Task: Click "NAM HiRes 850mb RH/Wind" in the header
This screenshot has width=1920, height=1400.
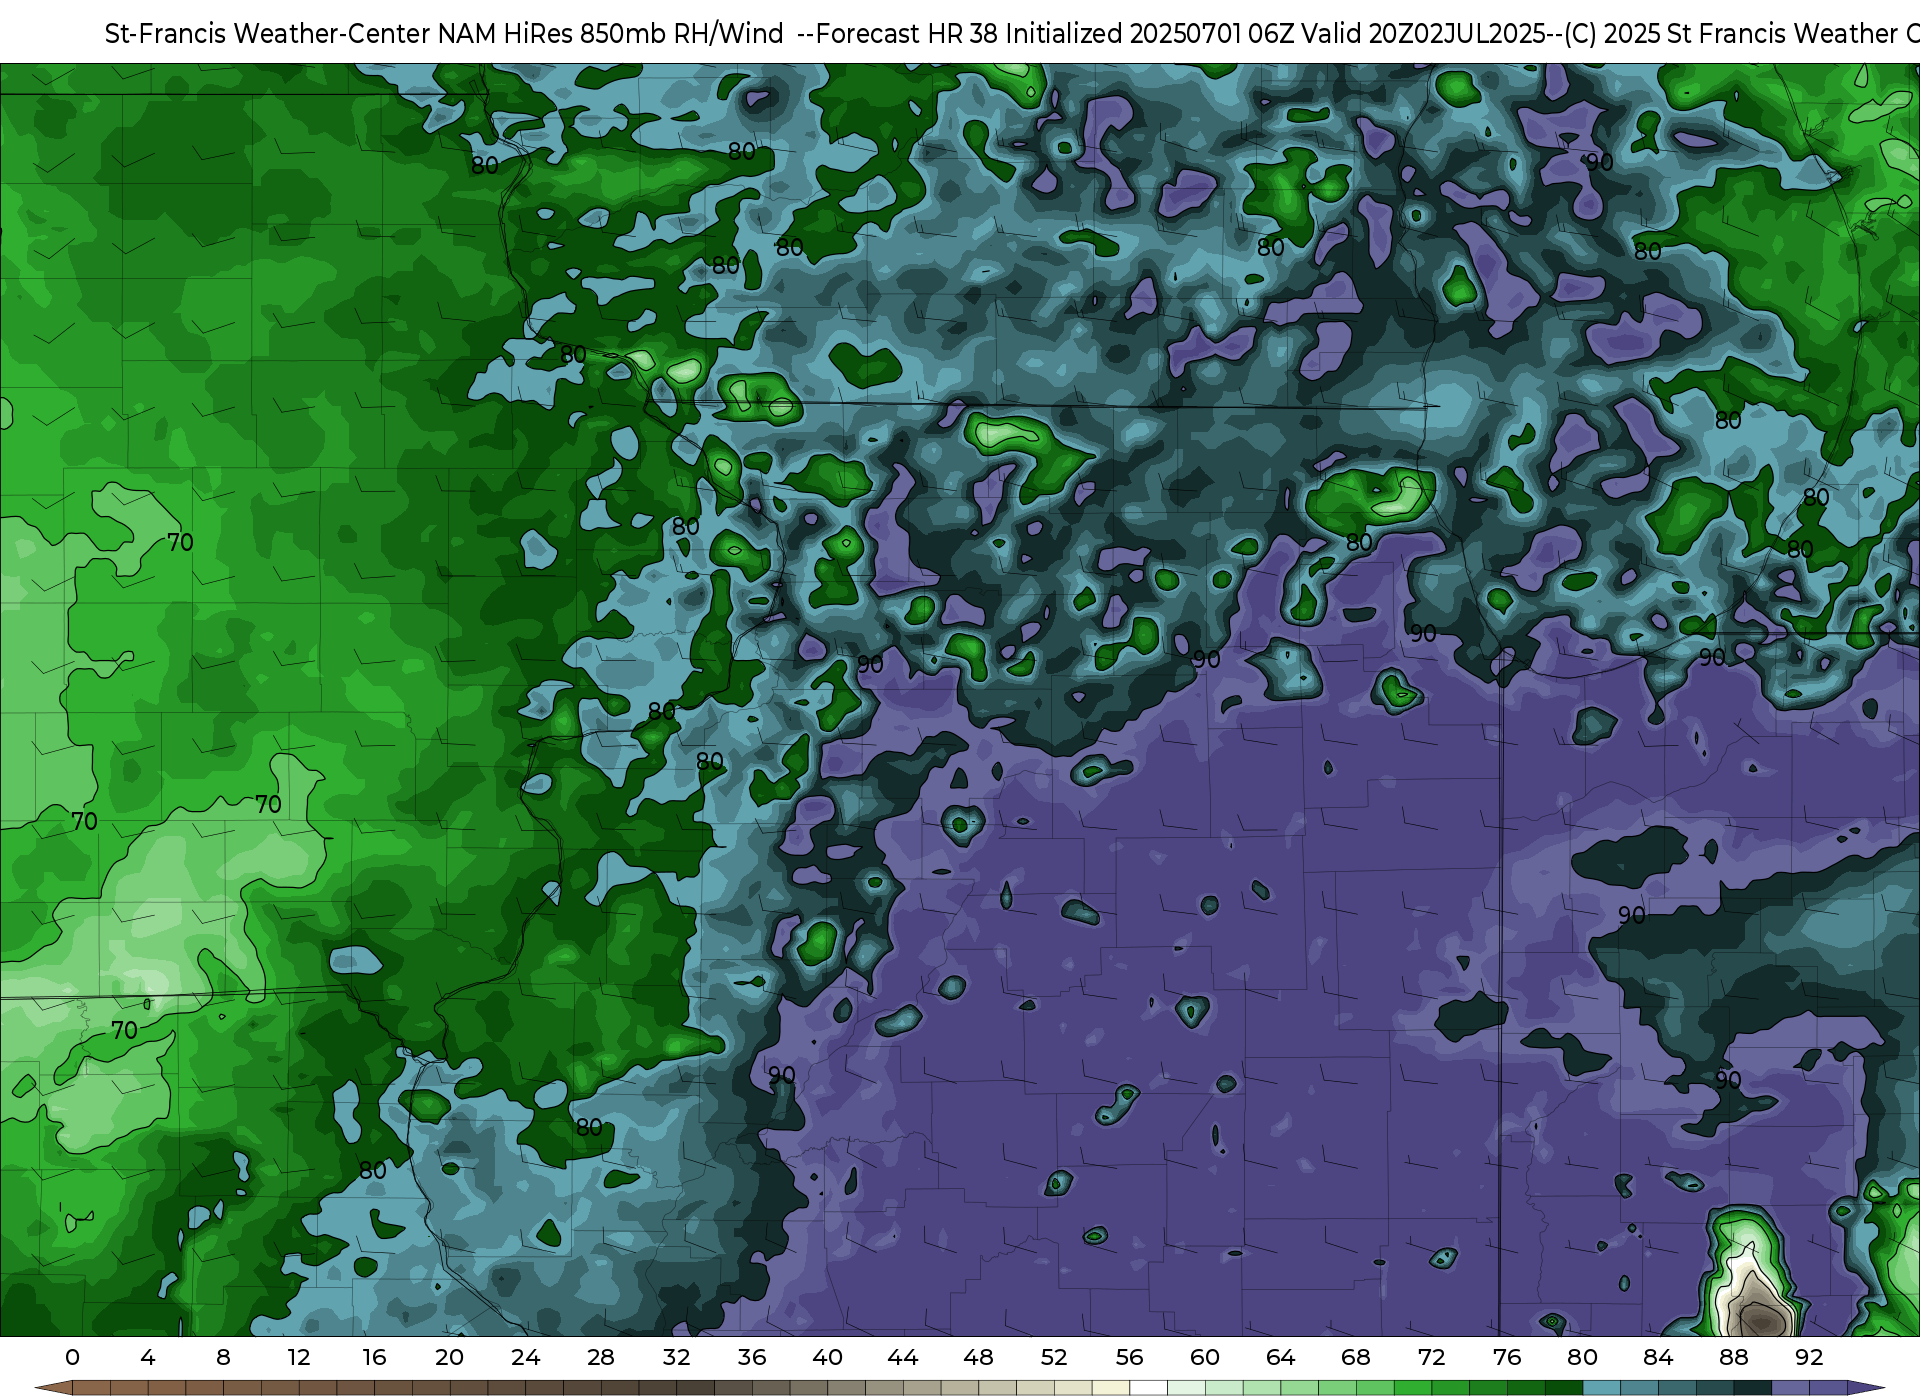Action: click(611, 34)
